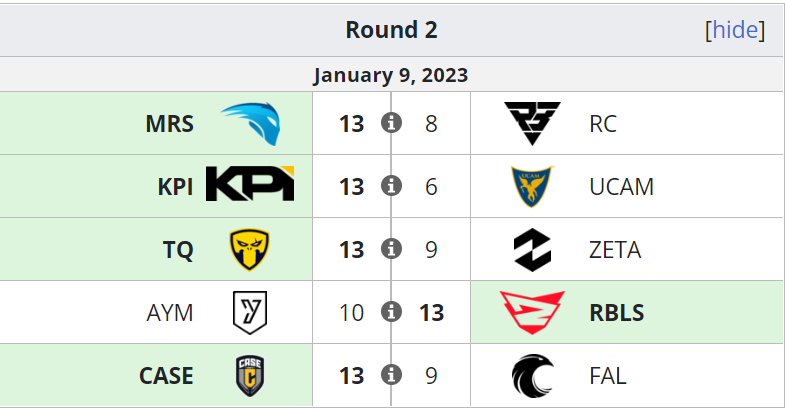Screen dimensions: 785x409
Task: Open the RBLS team name link
Action: [617, 313]
